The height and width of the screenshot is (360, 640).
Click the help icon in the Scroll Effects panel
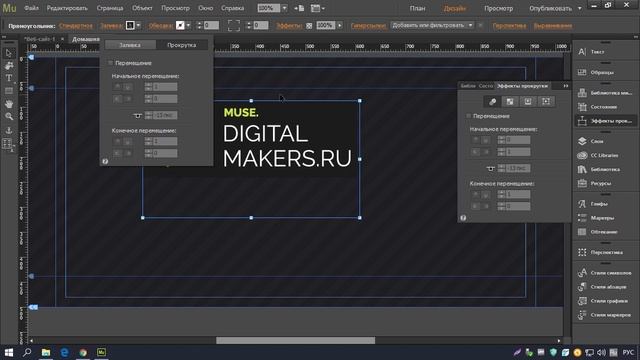(x=463, y=218)
